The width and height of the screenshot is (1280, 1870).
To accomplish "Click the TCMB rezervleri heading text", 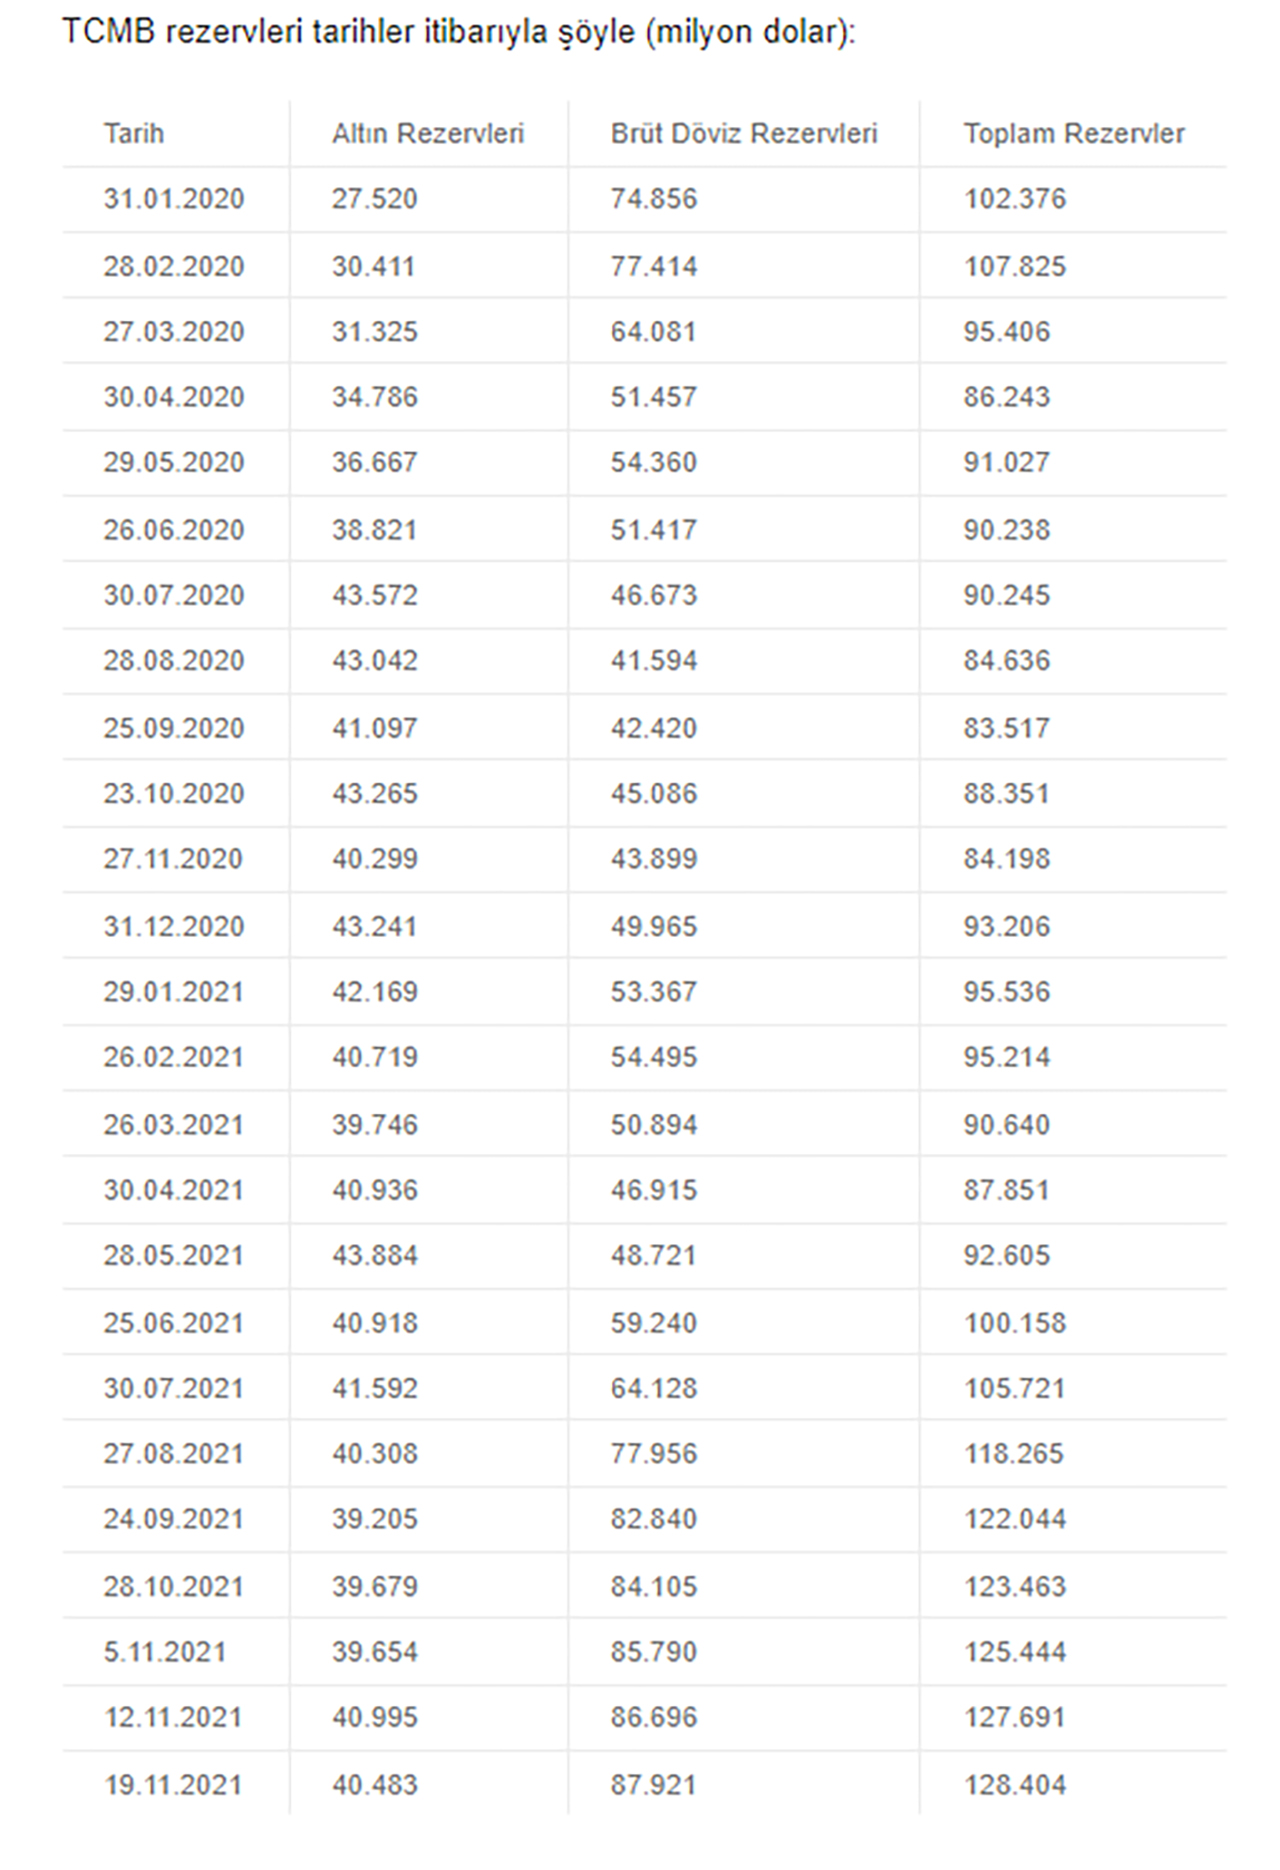I will click(x=458, y=32).
